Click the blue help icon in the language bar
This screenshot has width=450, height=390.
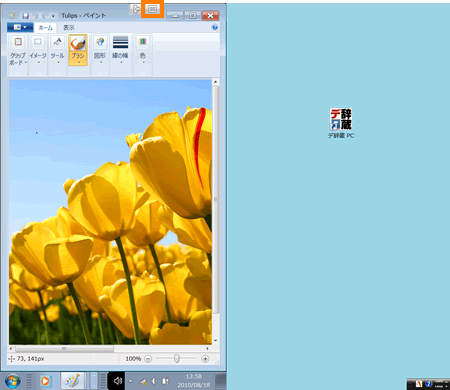coord(429,384)
